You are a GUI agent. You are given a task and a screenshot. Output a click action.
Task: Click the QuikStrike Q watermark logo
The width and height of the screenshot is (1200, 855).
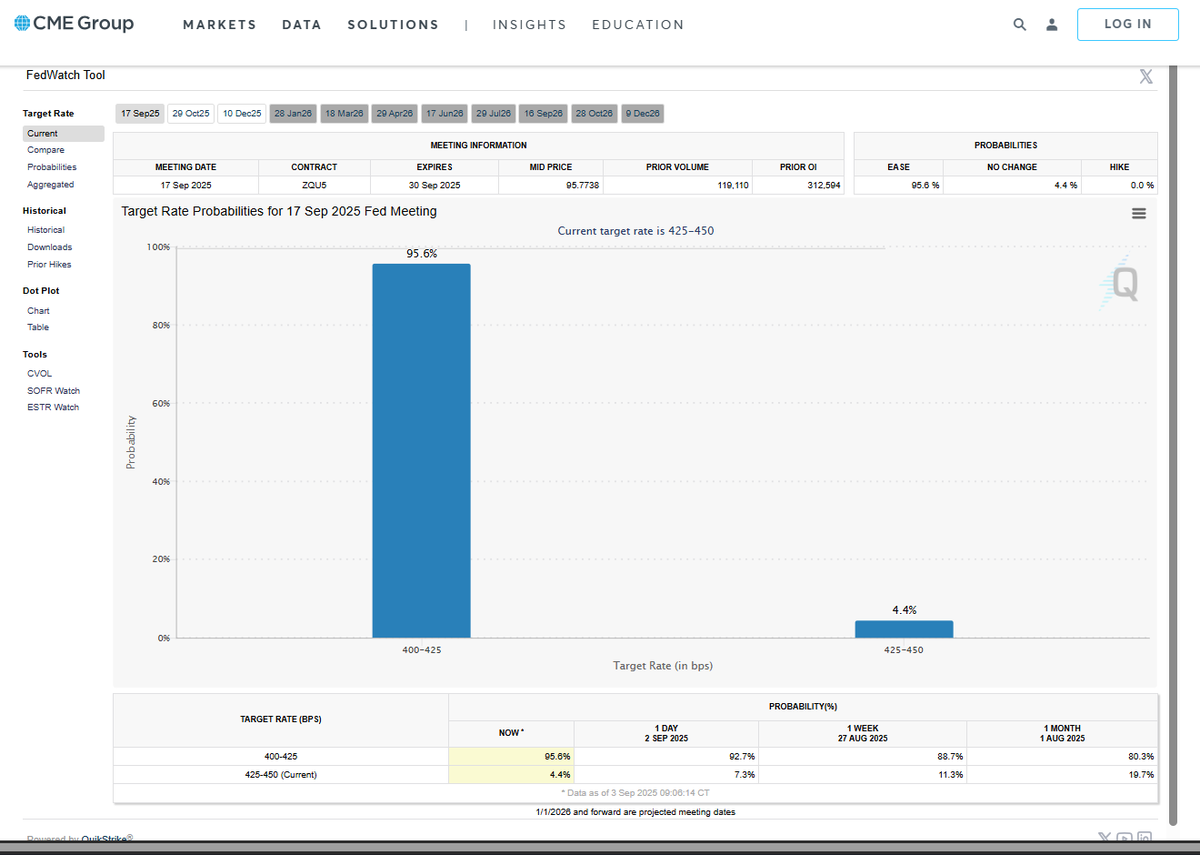(1119, 284)
